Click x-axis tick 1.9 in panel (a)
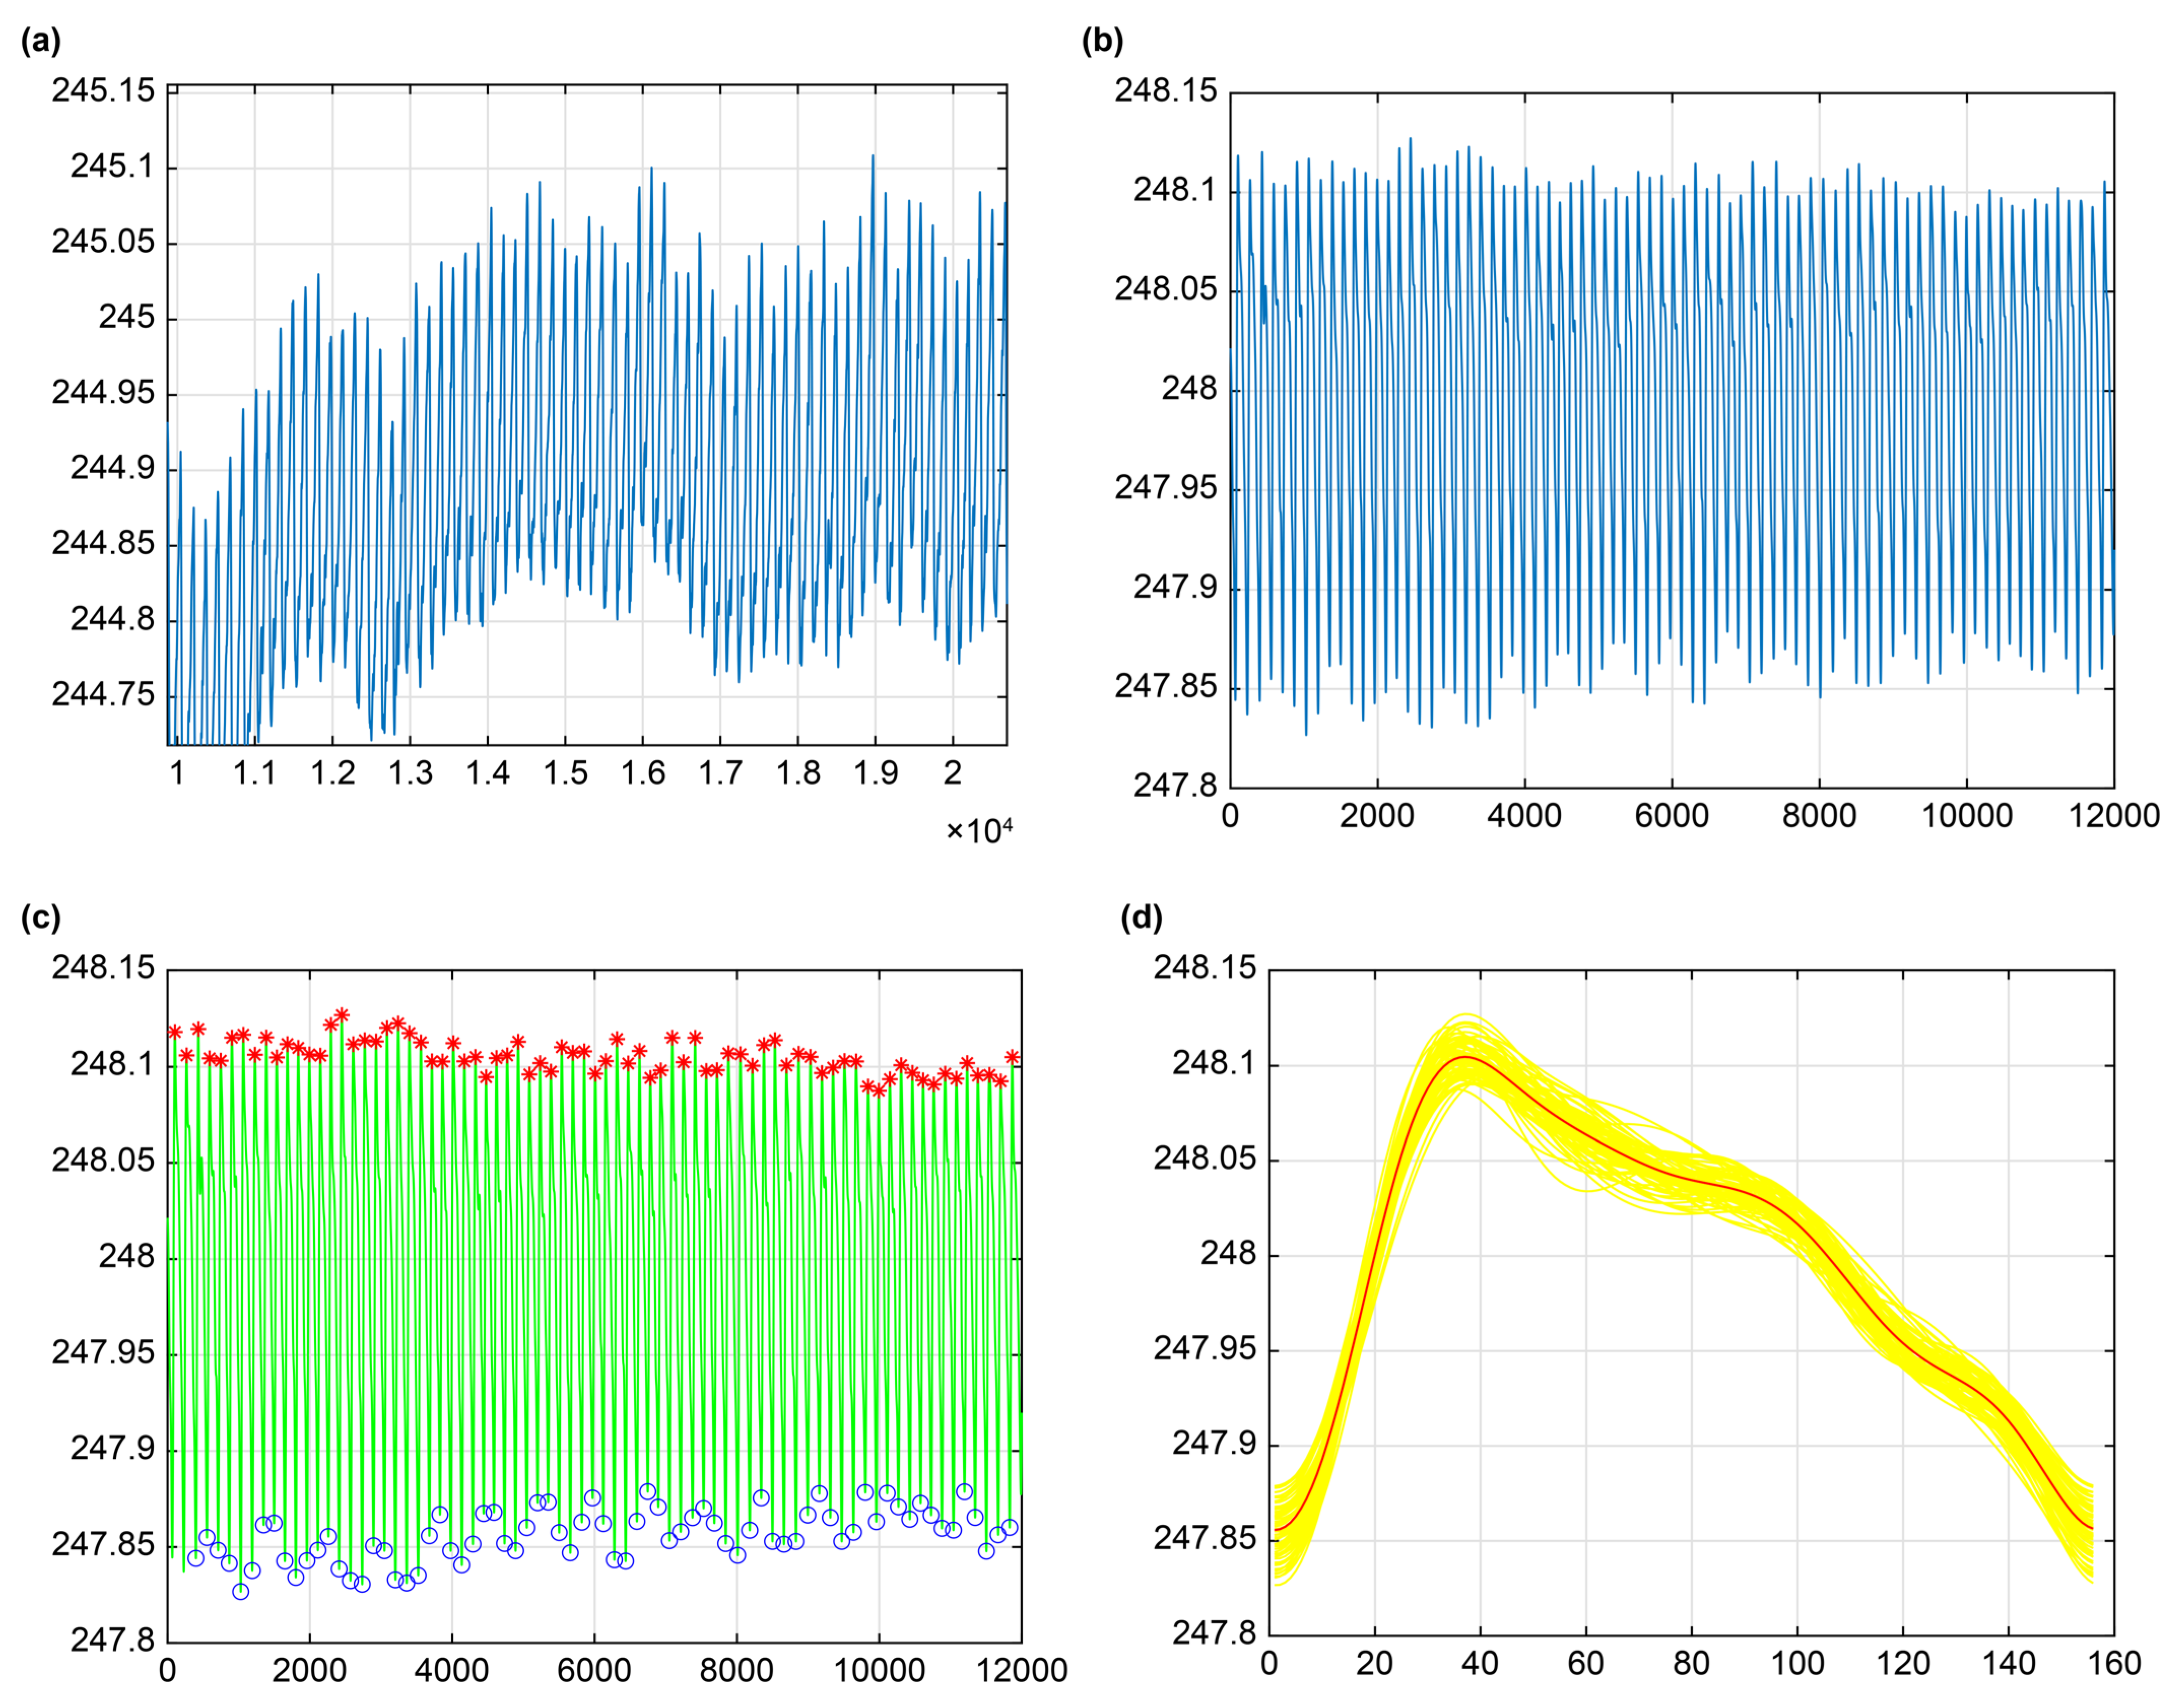 click(x=875, y=773)
